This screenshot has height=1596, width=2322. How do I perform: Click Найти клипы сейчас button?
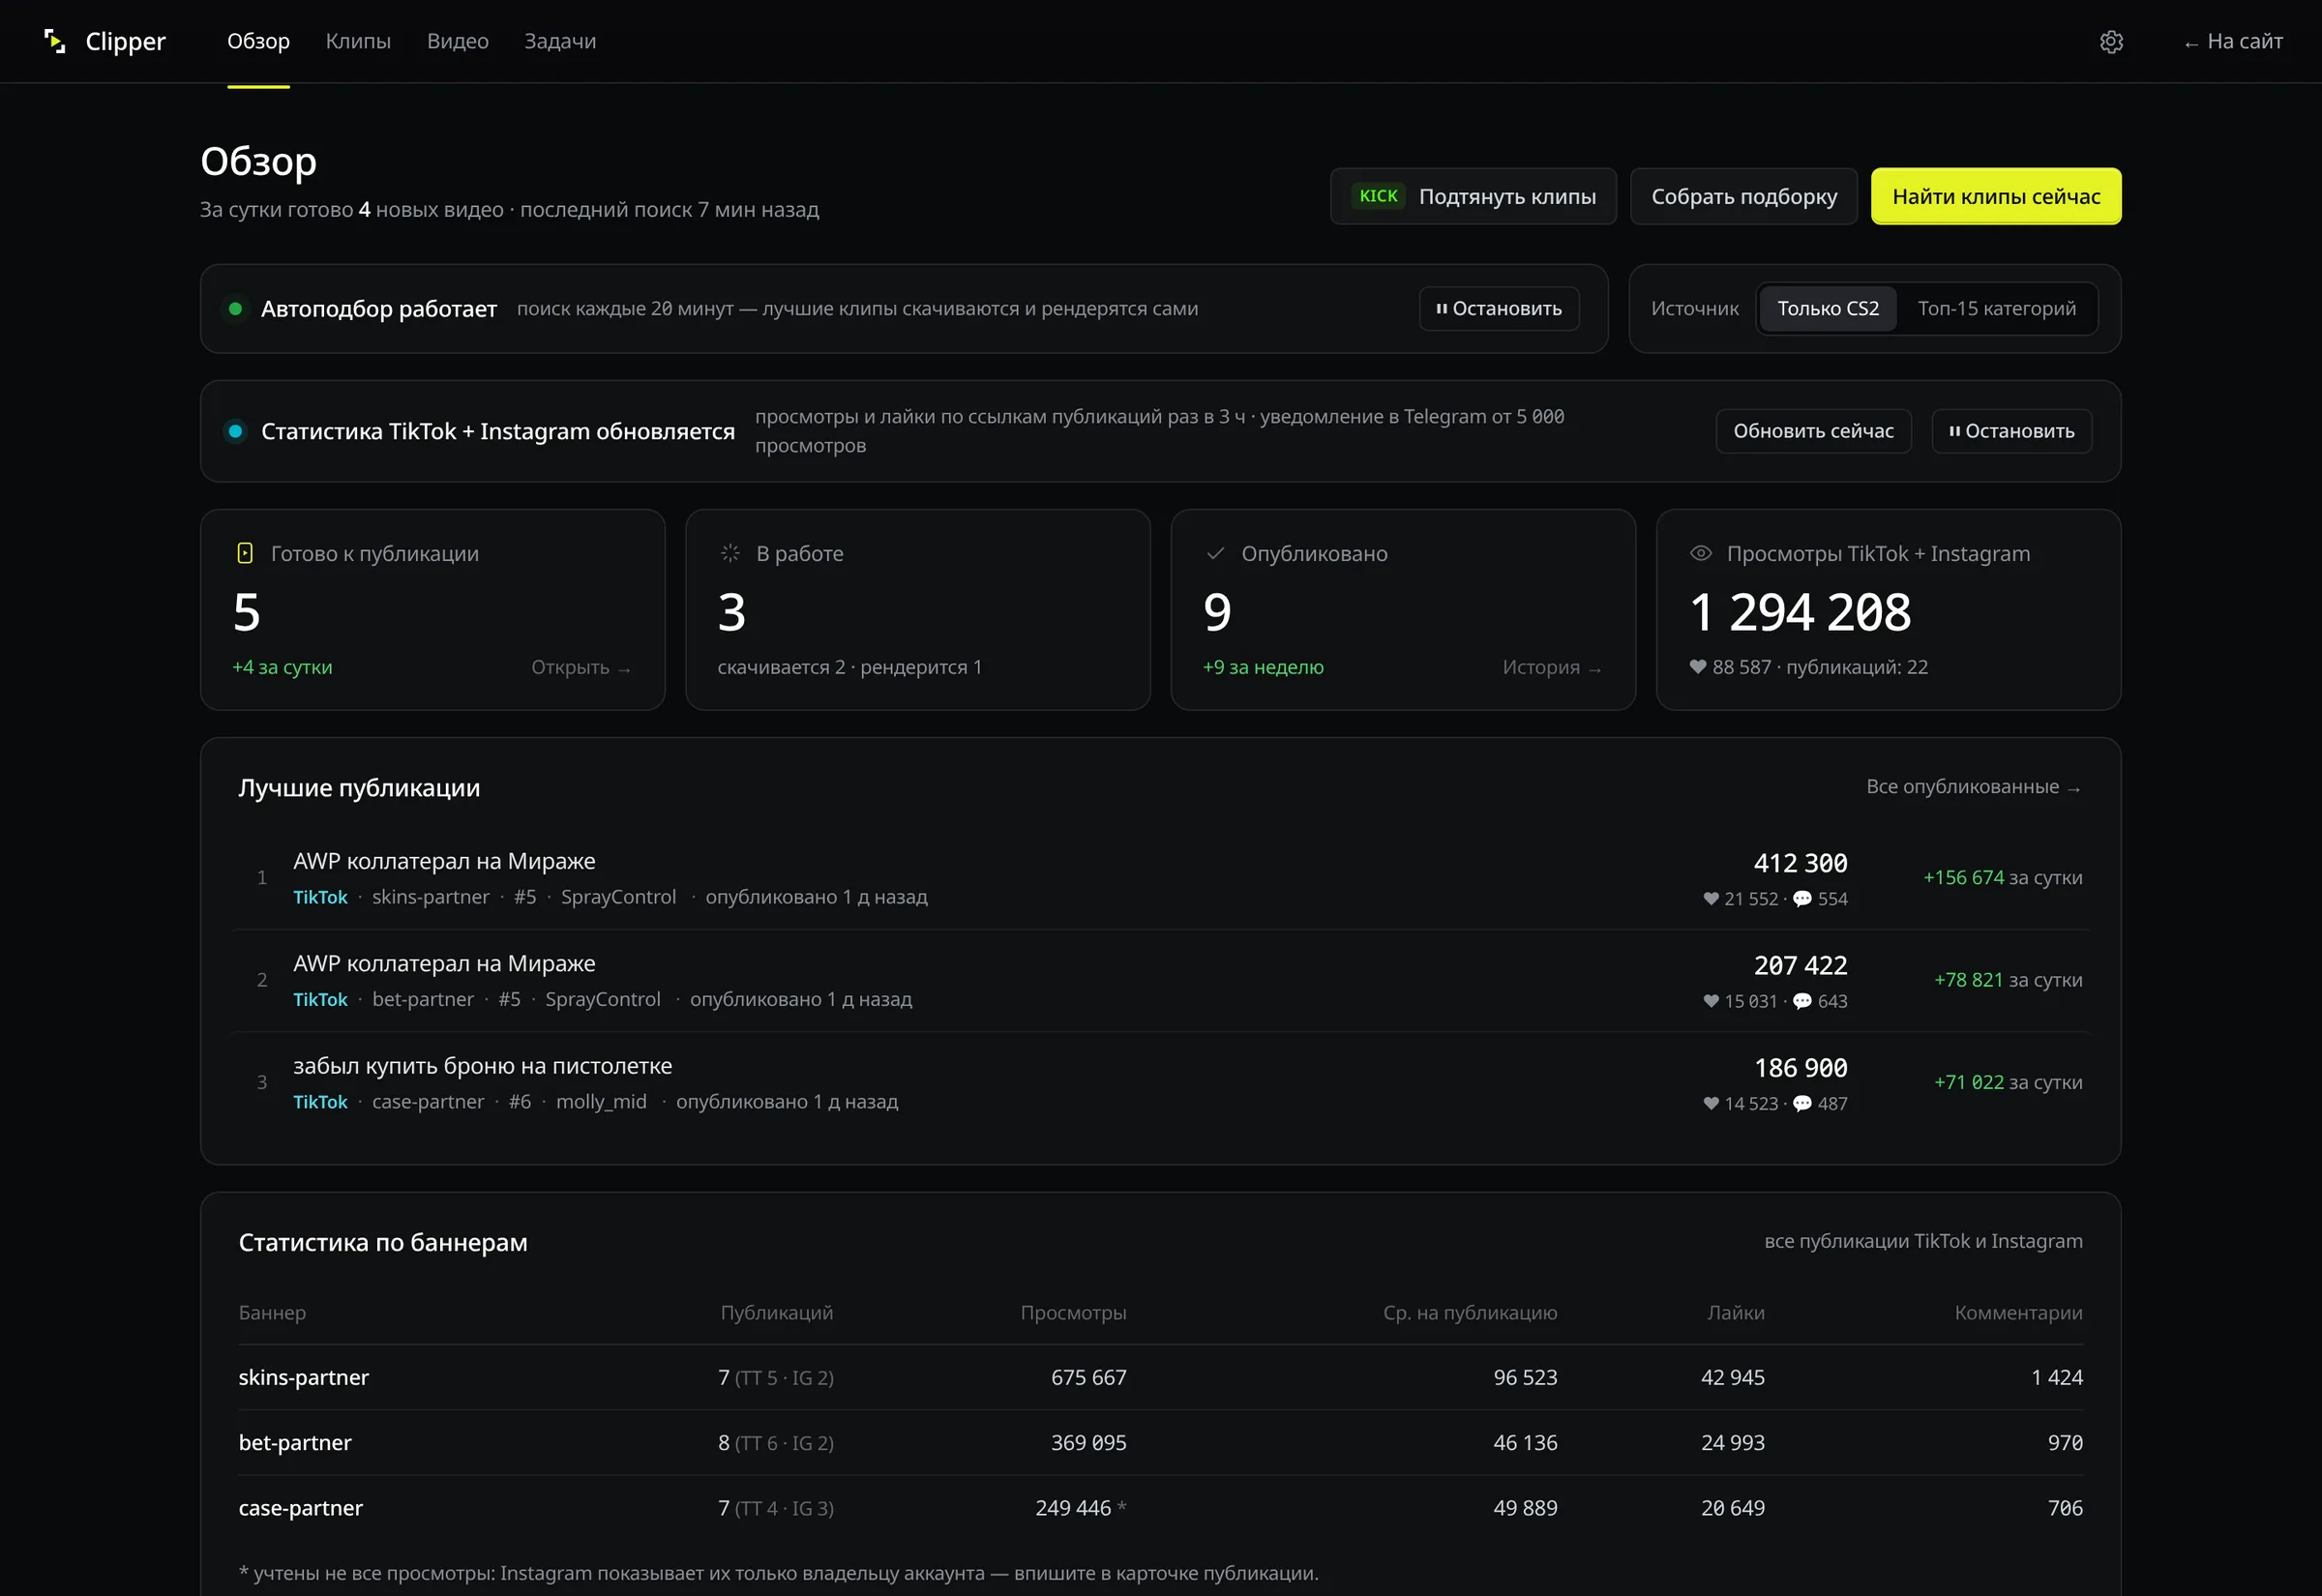pyautogui.click(x=1995, y=196)
